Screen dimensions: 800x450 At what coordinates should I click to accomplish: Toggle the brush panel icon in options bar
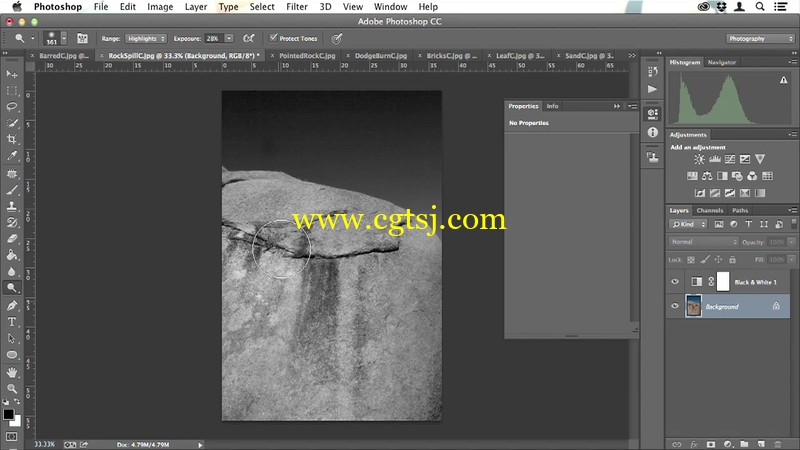(x=82, y=38)
